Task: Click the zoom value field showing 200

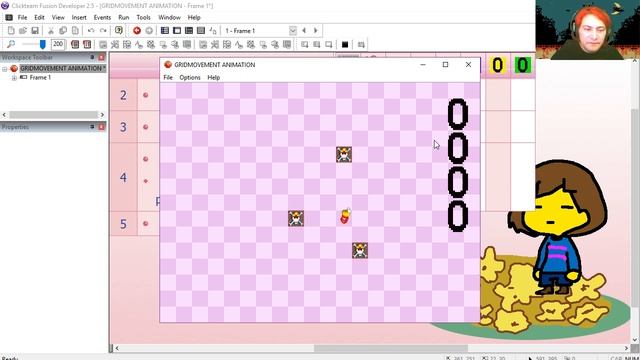Action: click(58, 44)
